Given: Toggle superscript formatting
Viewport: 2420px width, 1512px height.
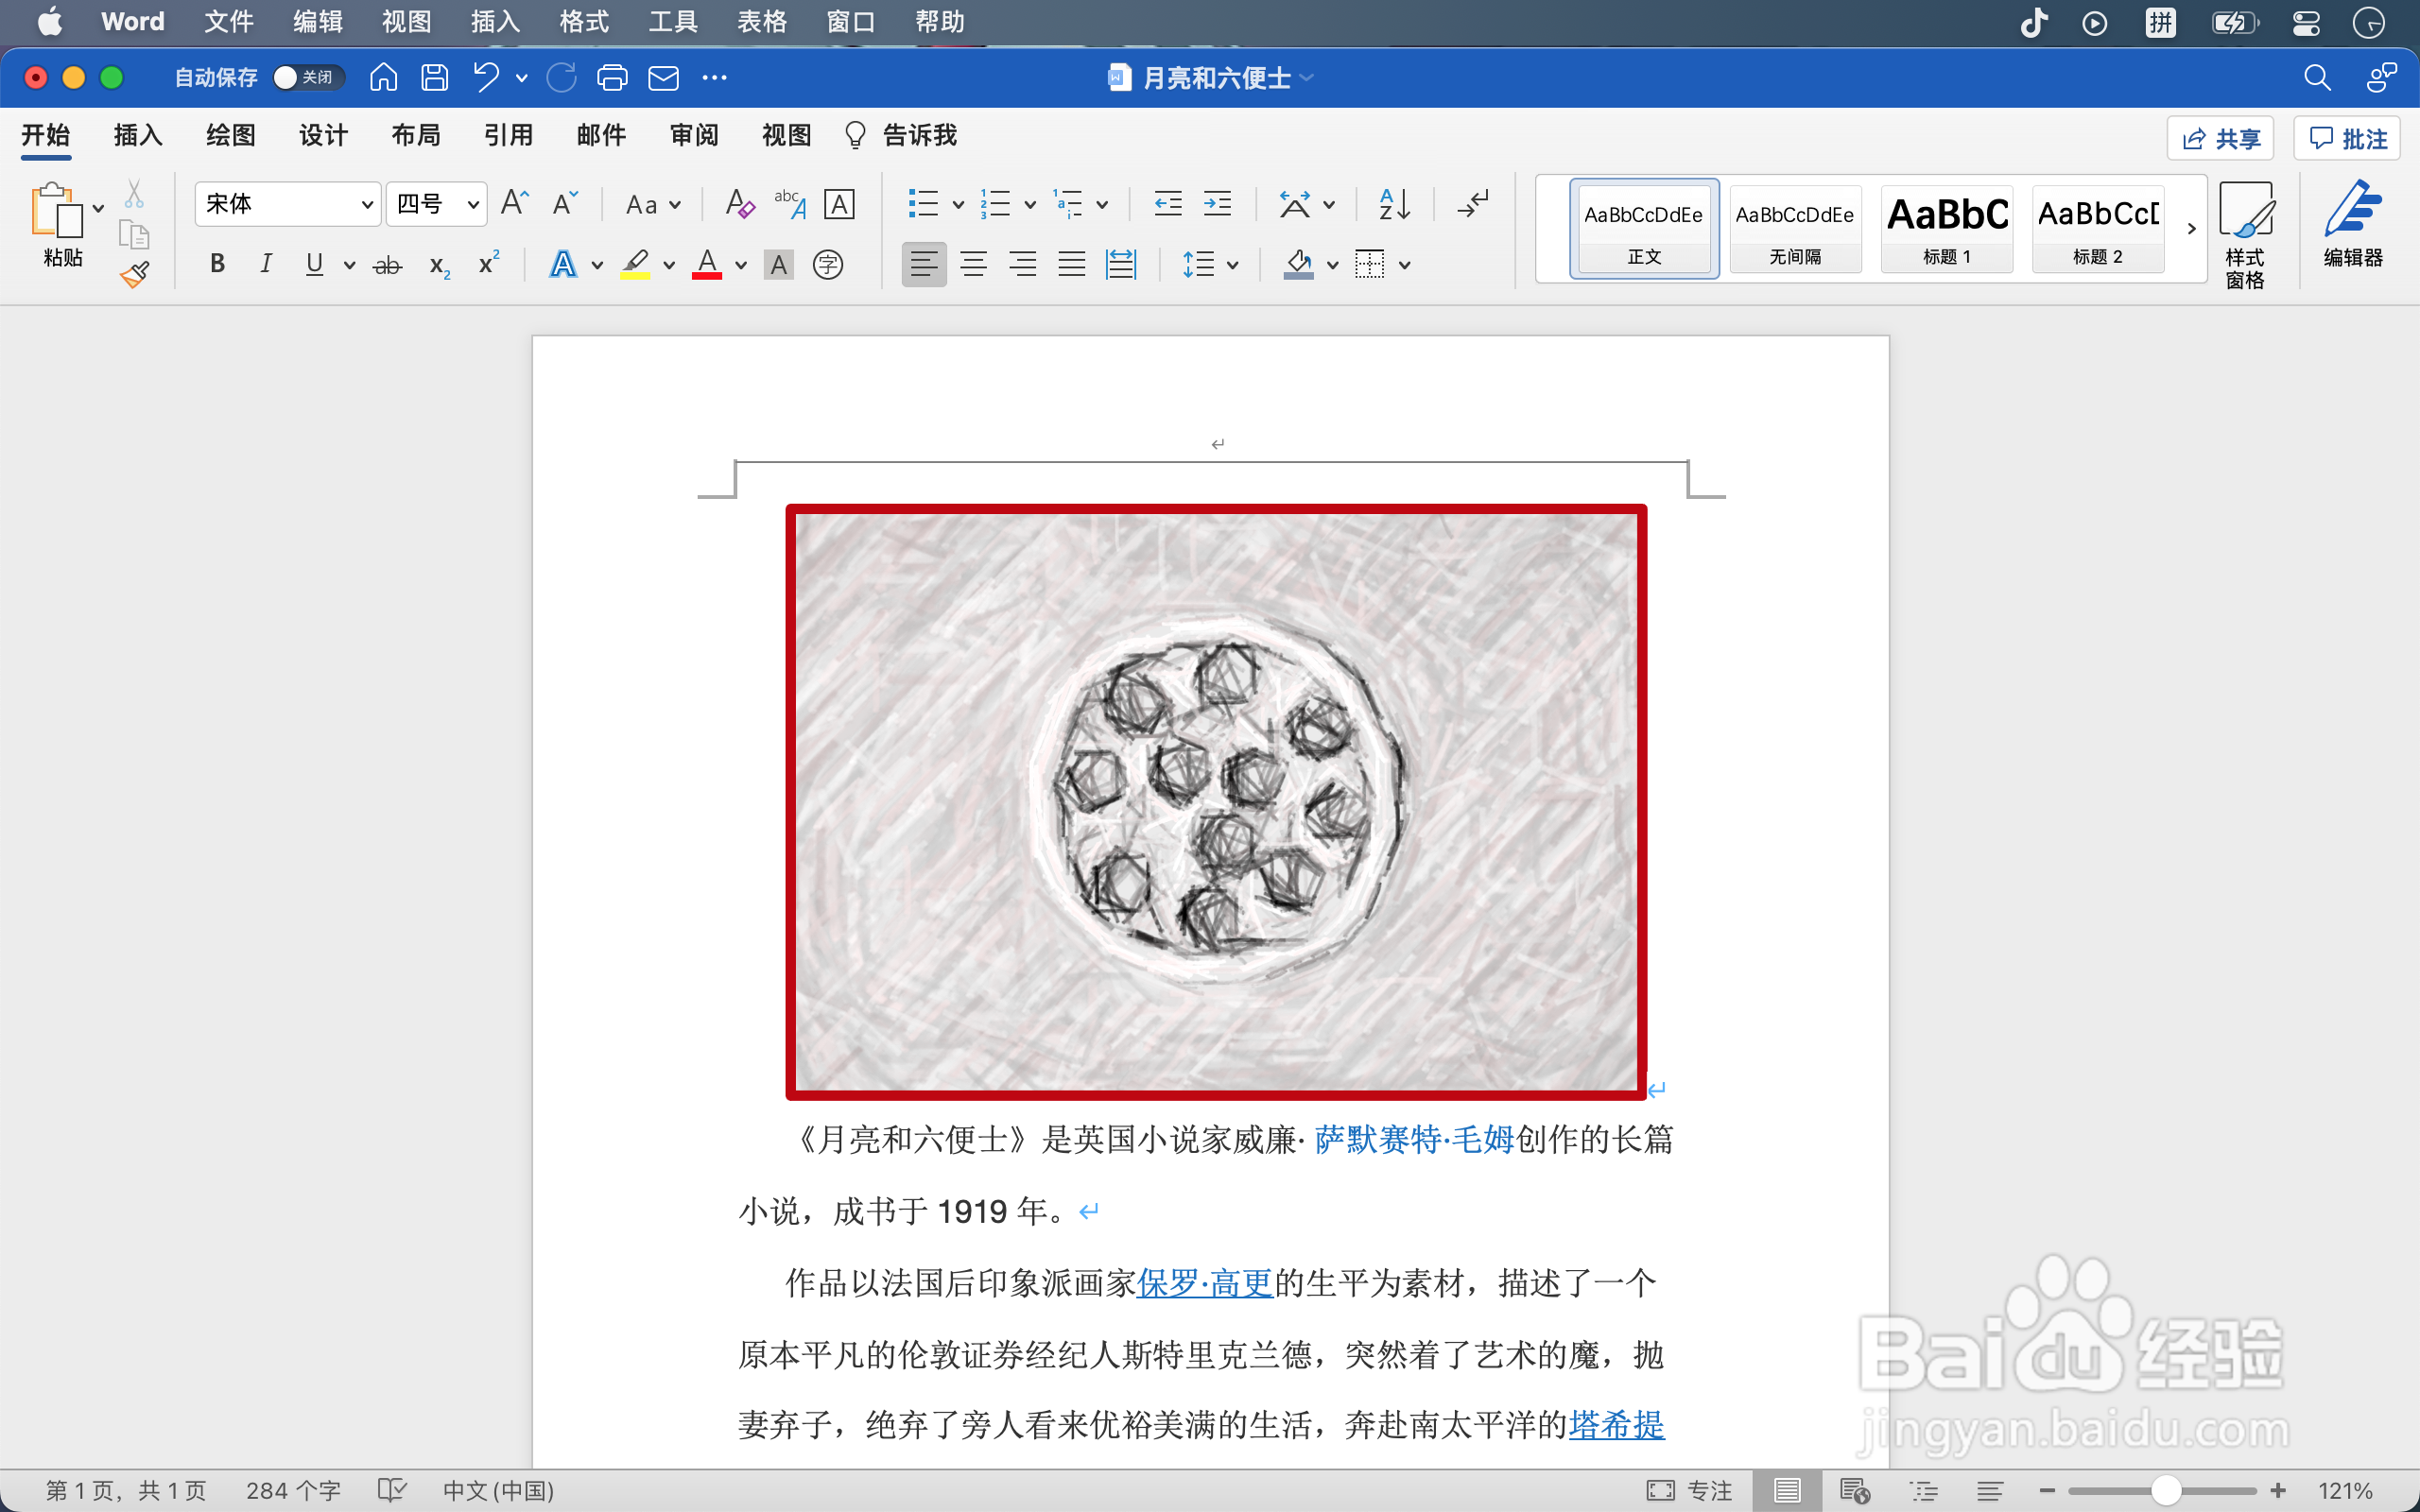Looking at the screenshot, I should click(489, 263).
